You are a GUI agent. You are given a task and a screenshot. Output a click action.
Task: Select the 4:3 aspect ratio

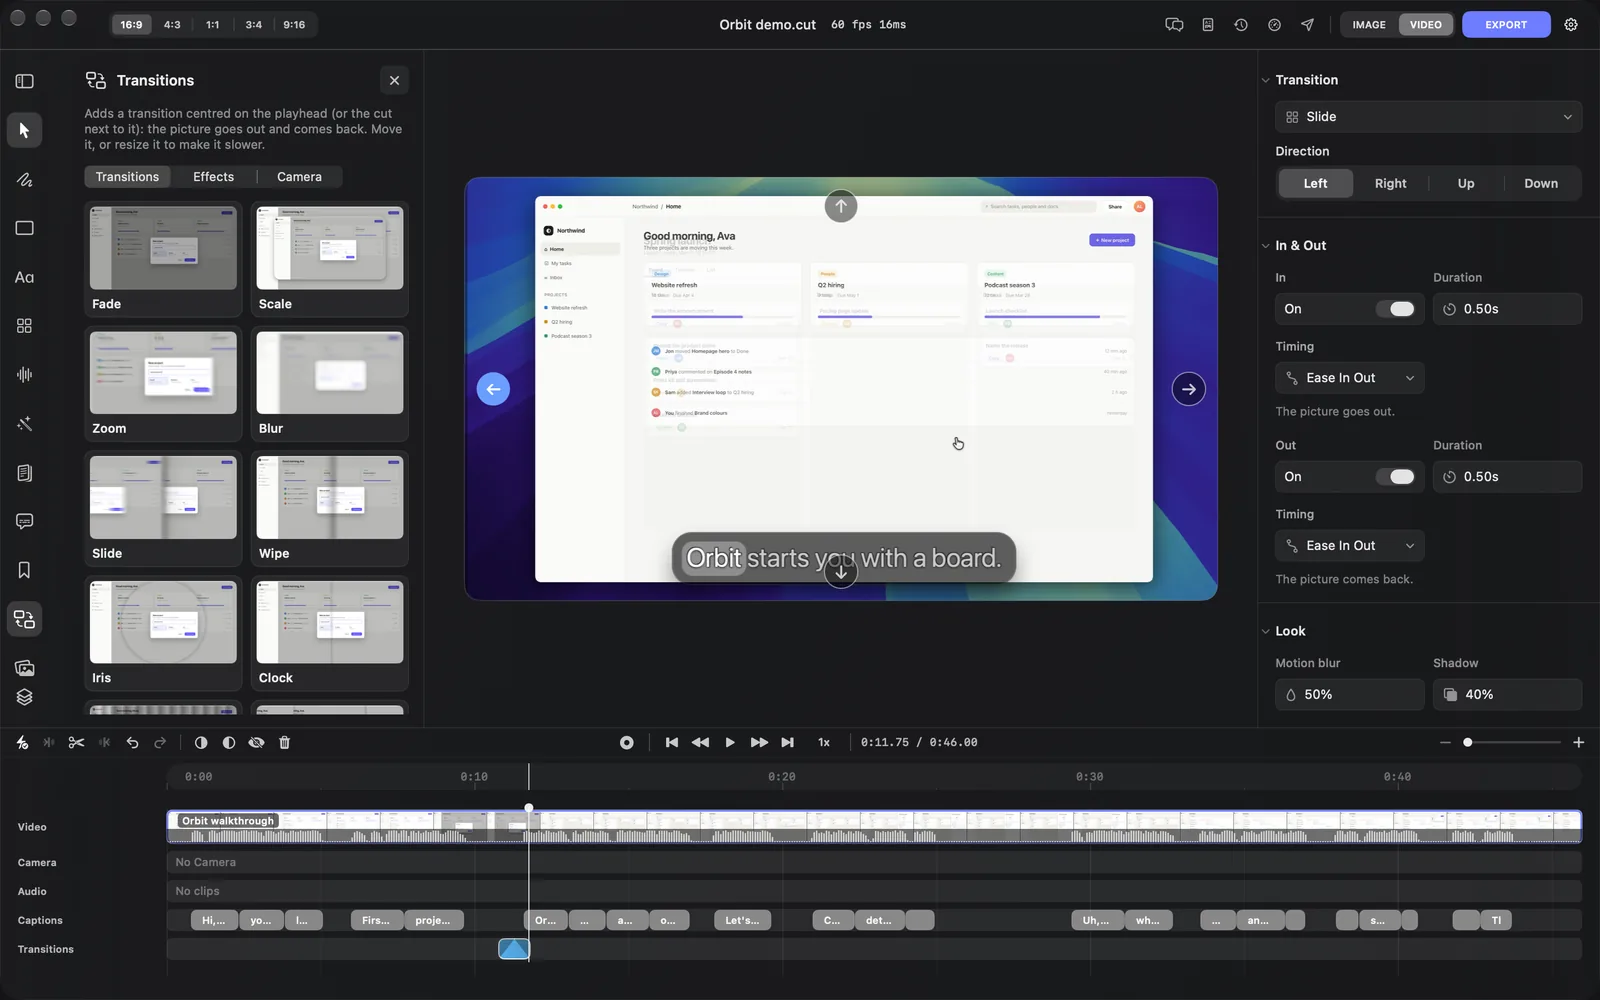[x=172, y=24]
